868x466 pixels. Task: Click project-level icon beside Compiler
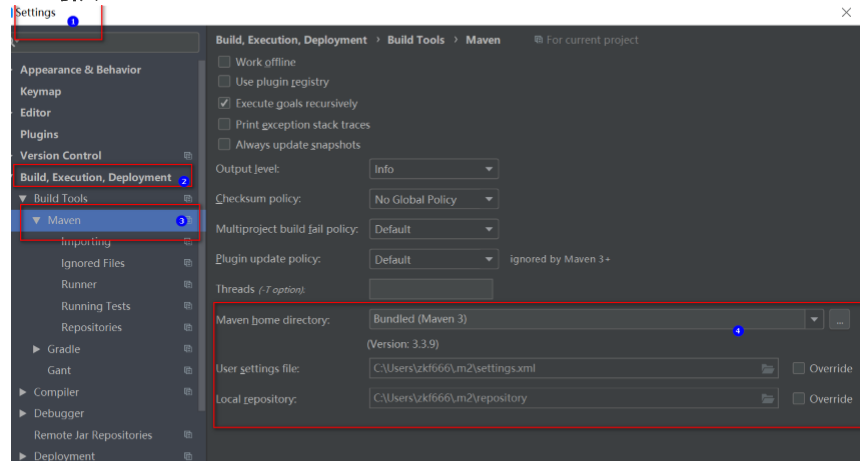point(188,392)
